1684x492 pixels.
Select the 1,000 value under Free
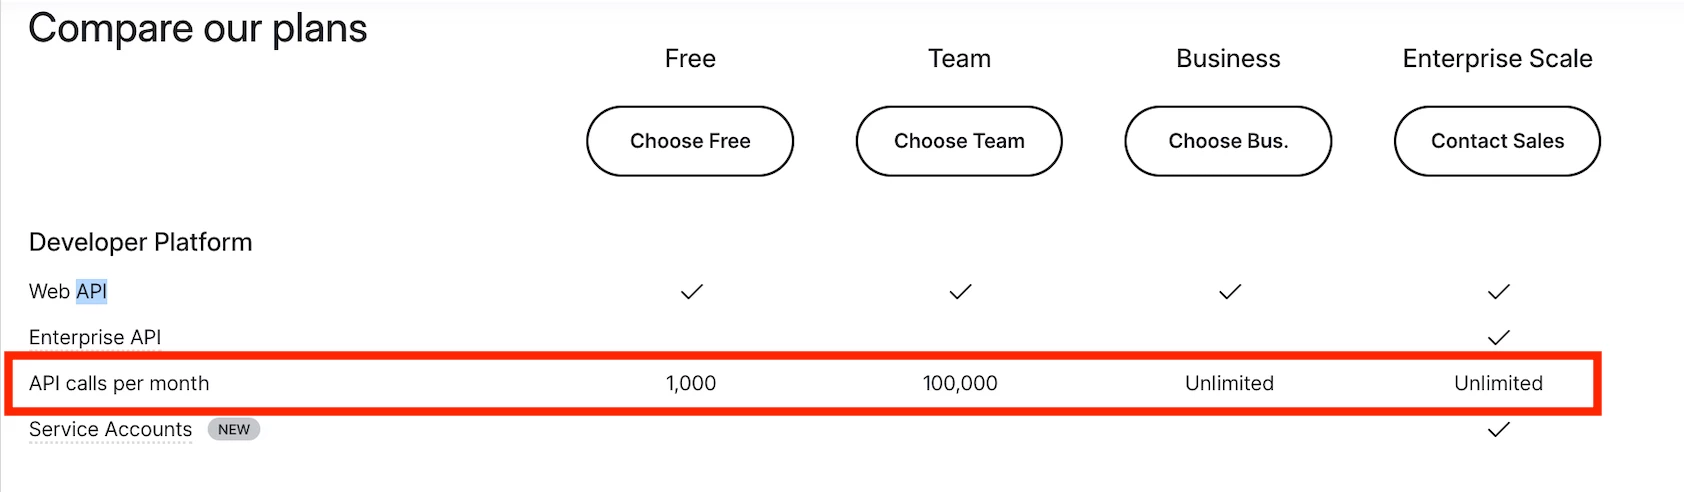click(691, 383)
